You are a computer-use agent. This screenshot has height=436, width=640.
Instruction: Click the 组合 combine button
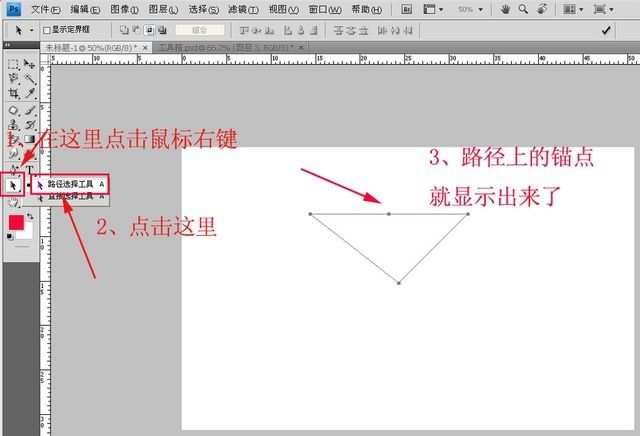200,30
